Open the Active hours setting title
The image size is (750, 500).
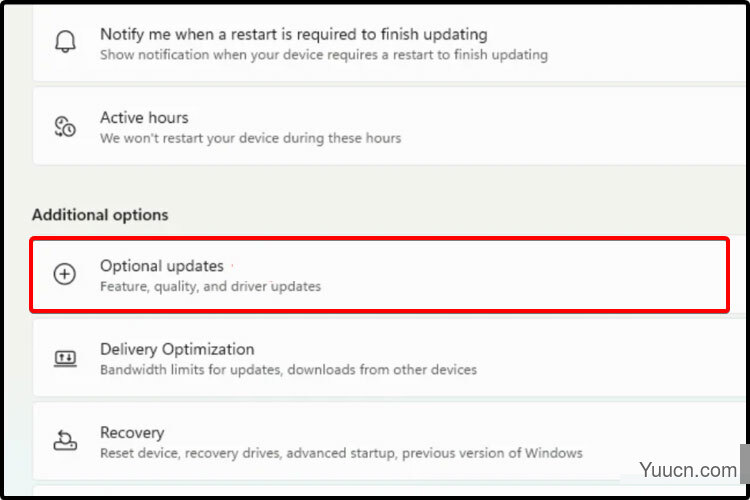[x=144, y=117]
